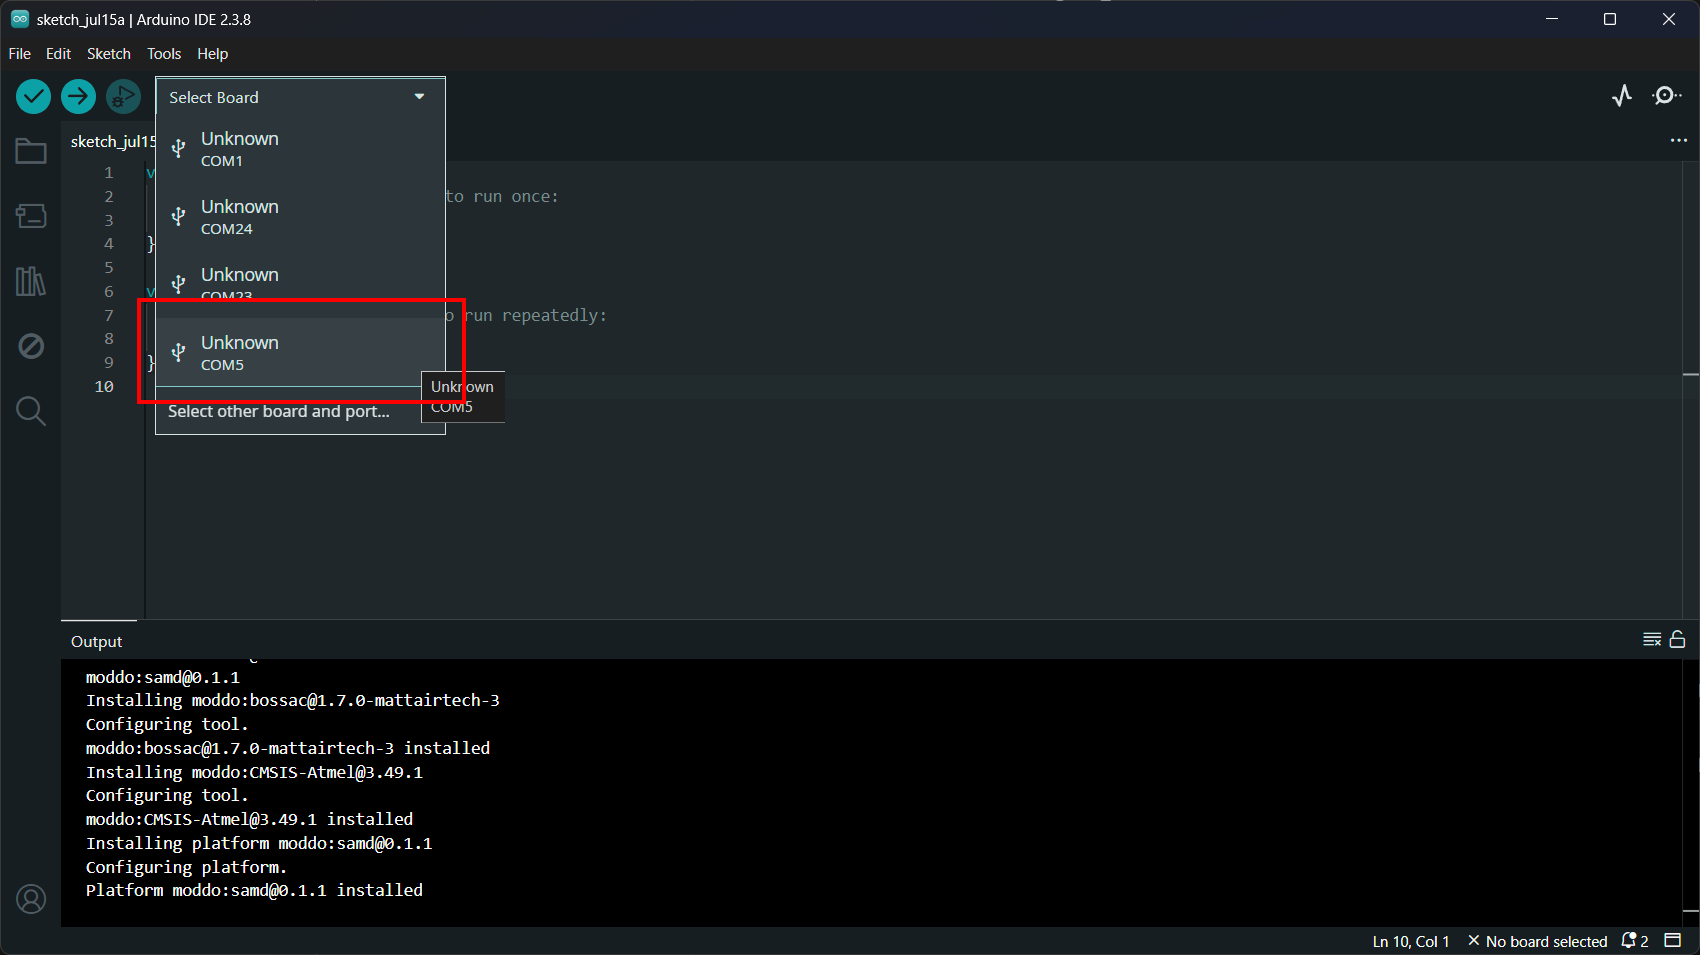
Task: Open the Search sidebar icon
Action: [31, 411]
